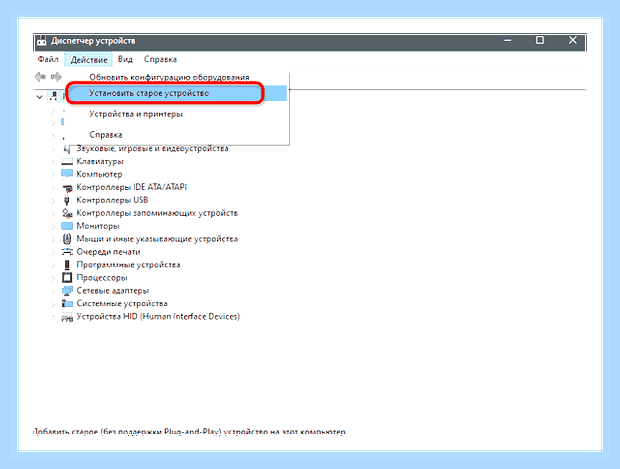Select Очереди печати row

point(108,252)
